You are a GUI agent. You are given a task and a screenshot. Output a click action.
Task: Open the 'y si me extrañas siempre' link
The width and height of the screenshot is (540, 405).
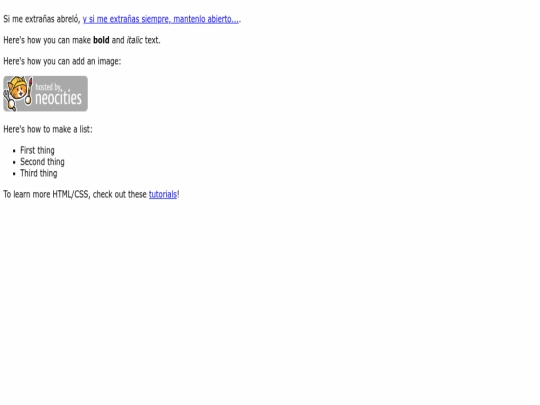click(x=160, y=19)
